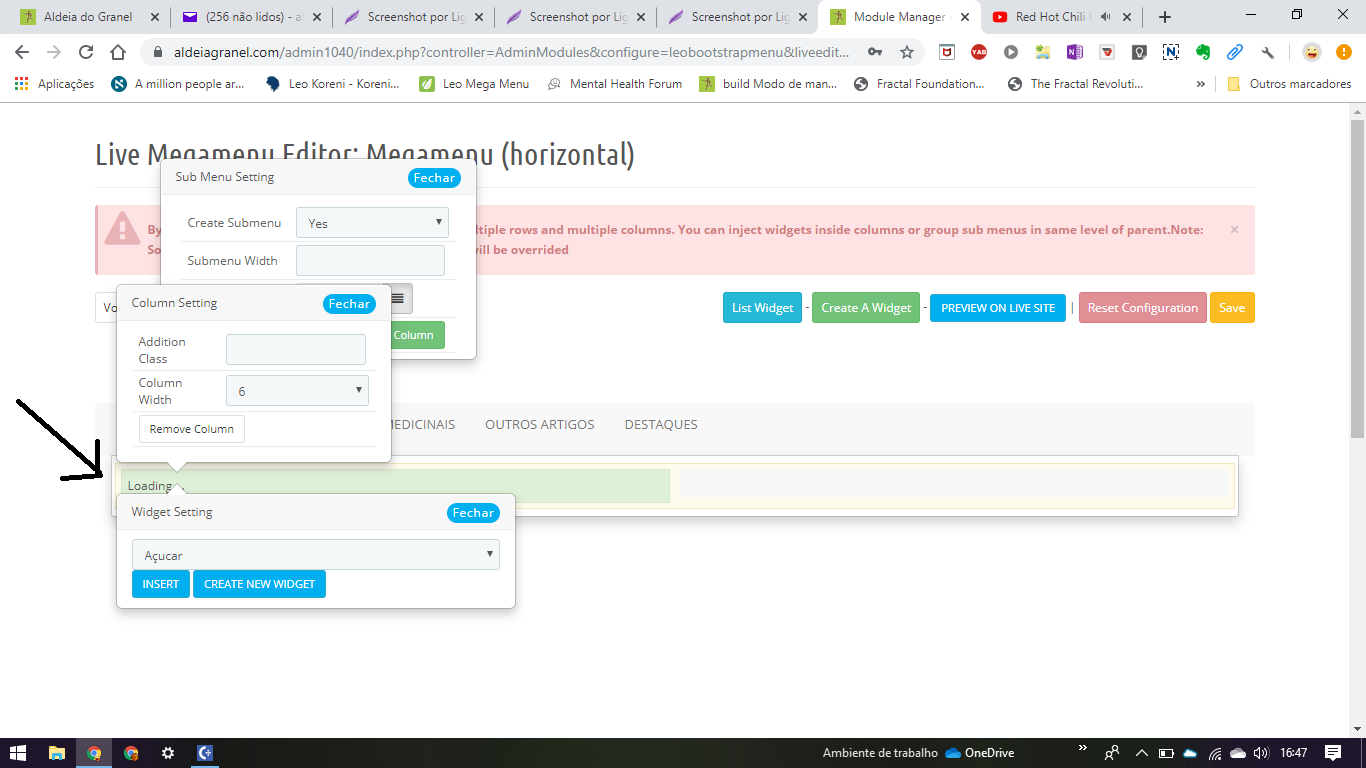
Task: Open the Column Width dropdown
Action: (297, 391)
